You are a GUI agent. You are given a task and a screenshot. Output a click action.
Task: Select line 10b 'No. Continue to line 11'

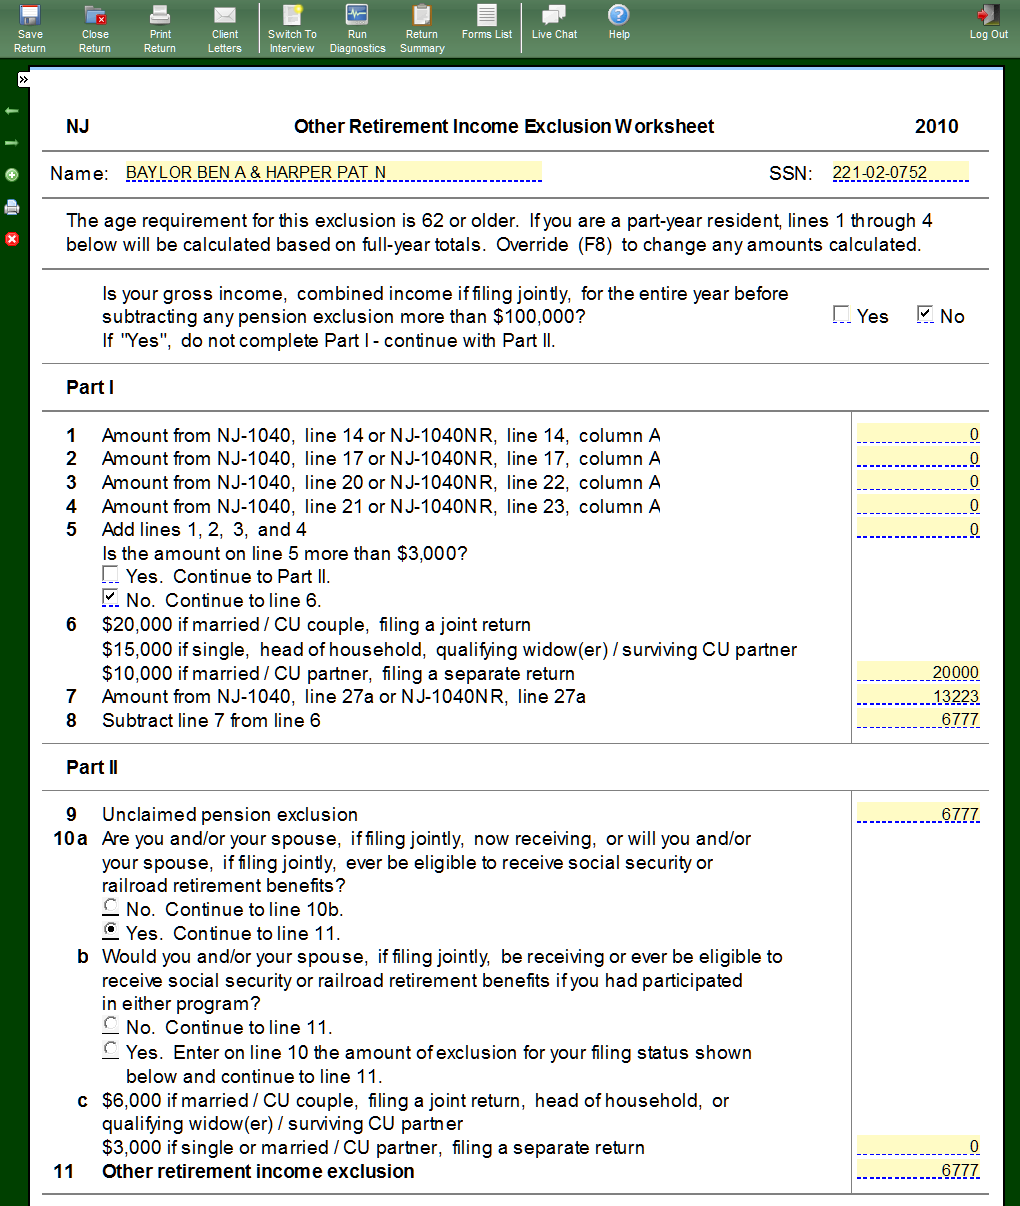point(111,1025)
